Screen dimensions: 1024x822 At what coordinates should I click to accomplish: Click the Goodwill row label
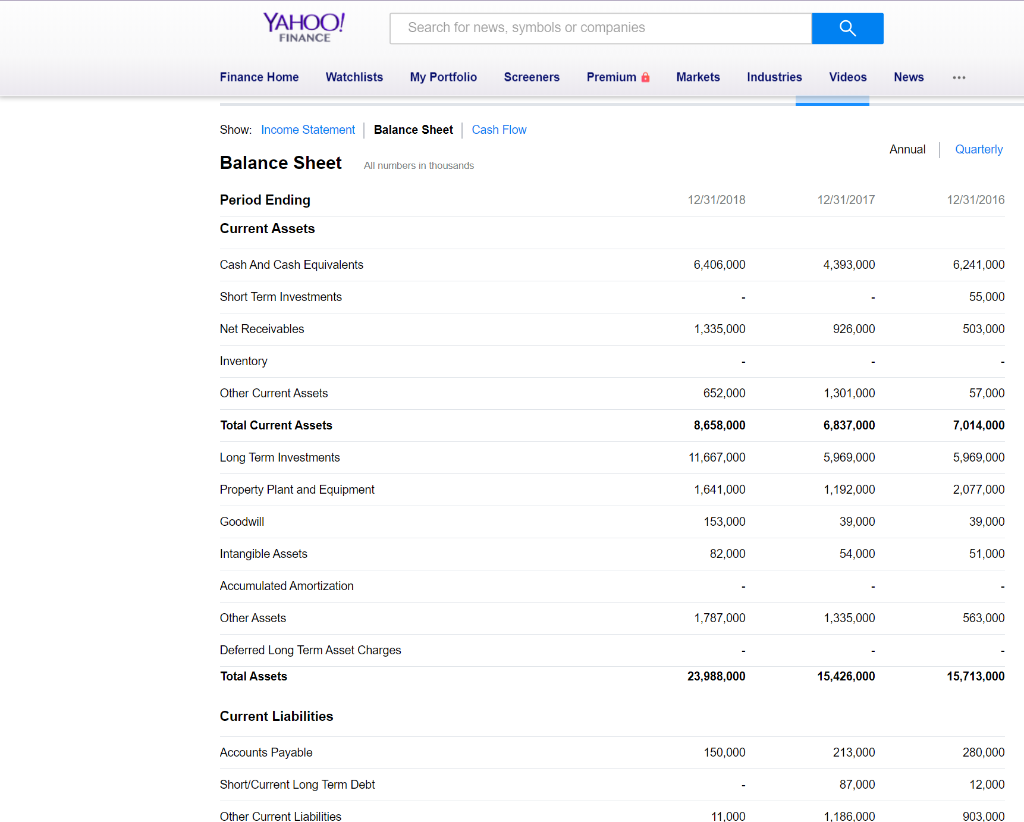tap(242, 522)
